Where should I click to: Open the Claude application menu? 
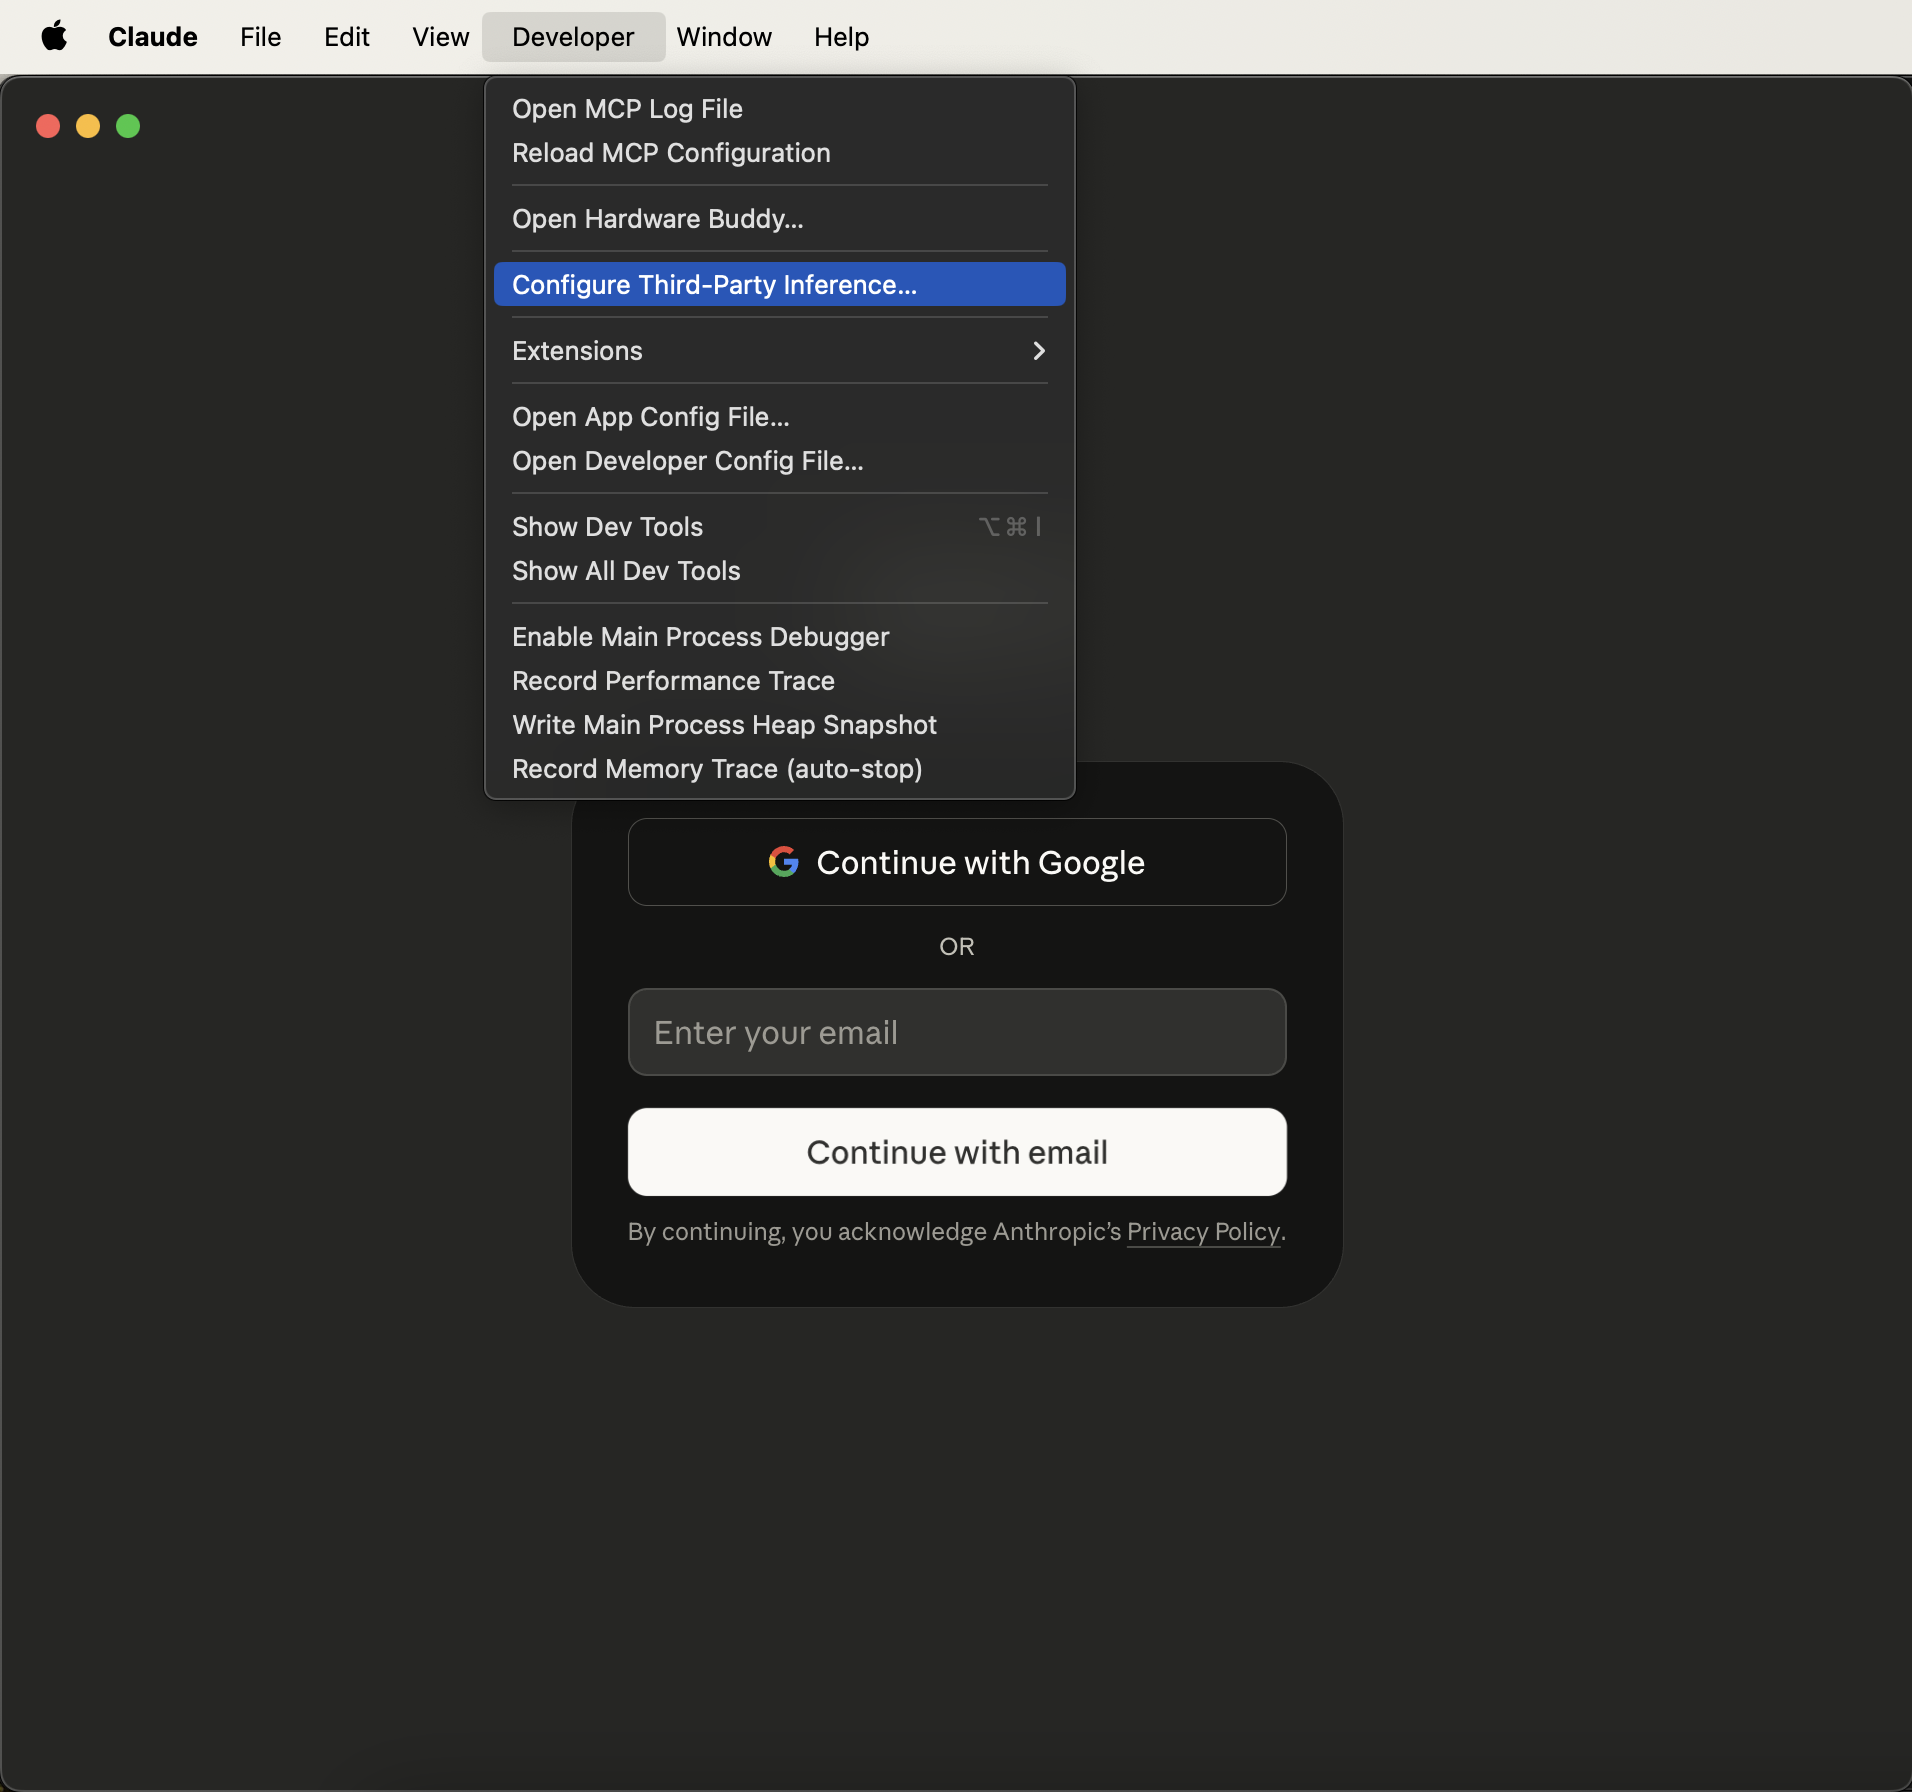pos(152,36)
